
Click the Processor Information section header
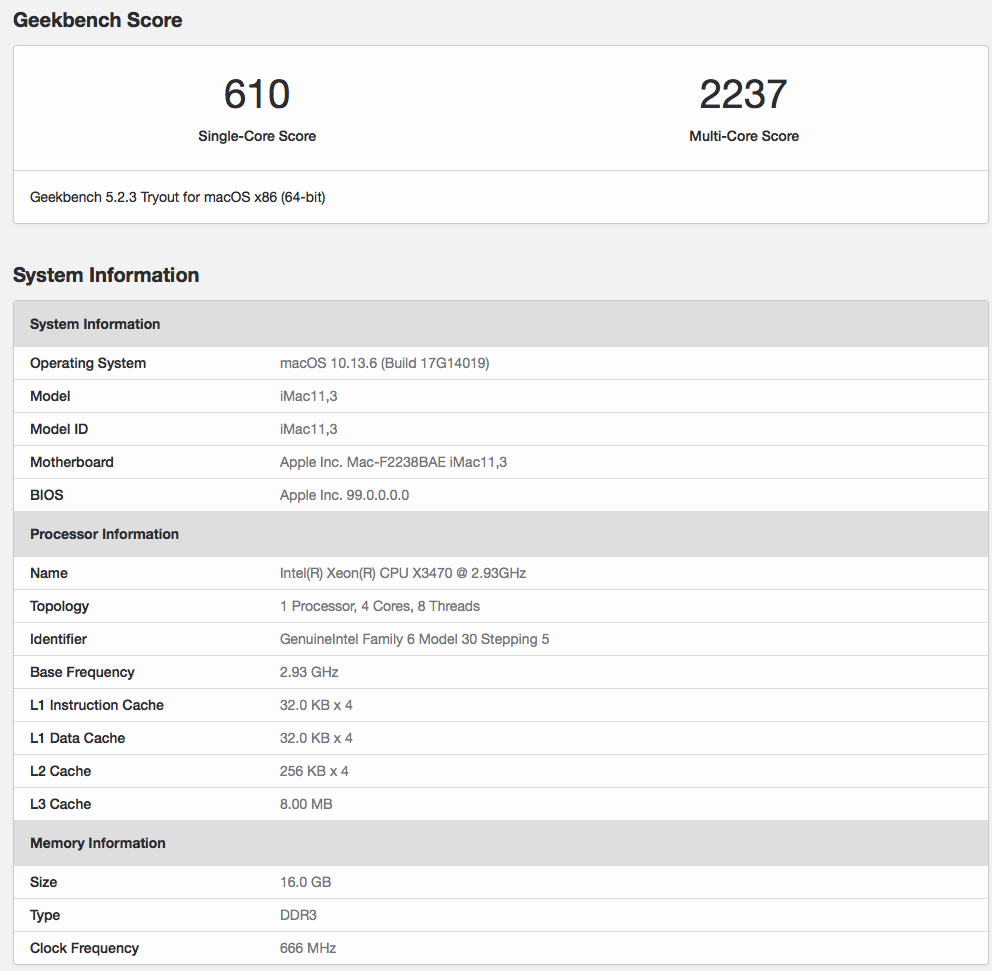pos(500,534)
